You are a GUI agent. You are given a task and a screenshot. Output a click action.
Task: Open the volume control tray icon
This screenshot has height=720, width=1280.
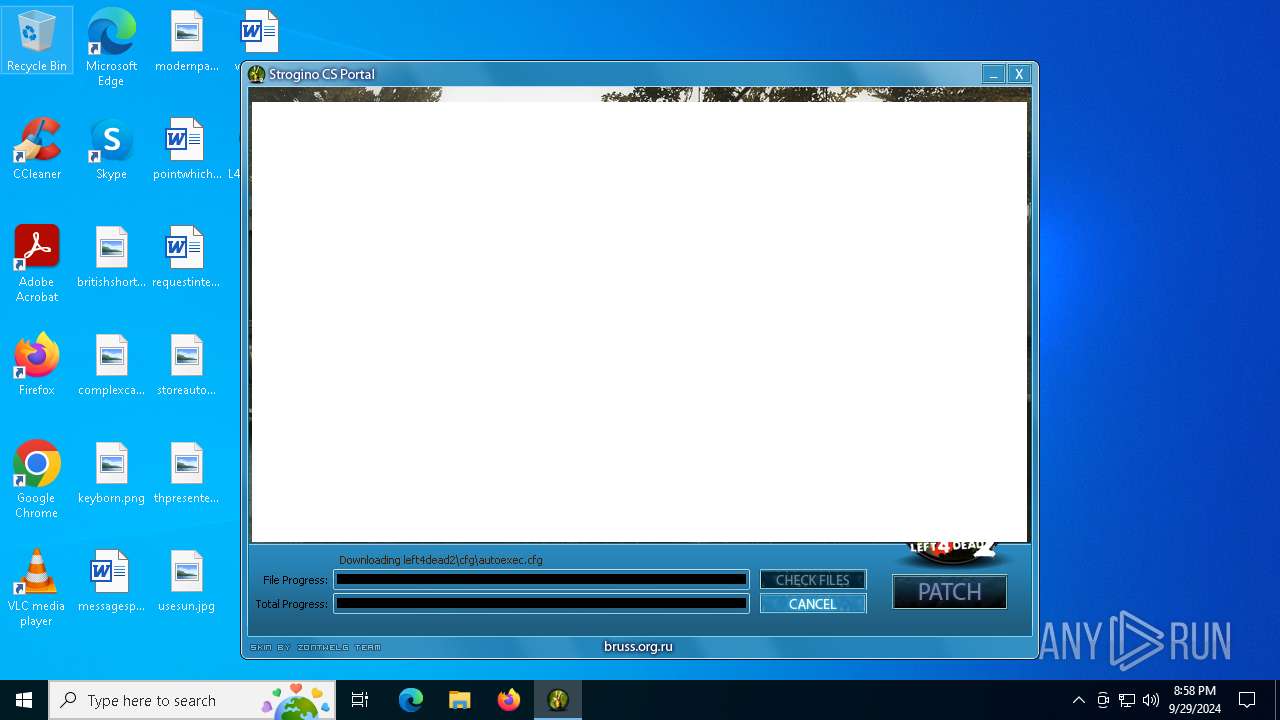coord(1151,700)
